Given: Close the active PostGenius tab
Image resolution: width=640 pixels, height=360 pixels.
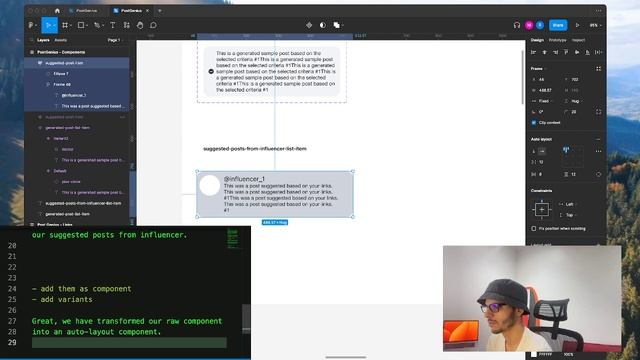Looking at the screenshot, I should point(147,11).
